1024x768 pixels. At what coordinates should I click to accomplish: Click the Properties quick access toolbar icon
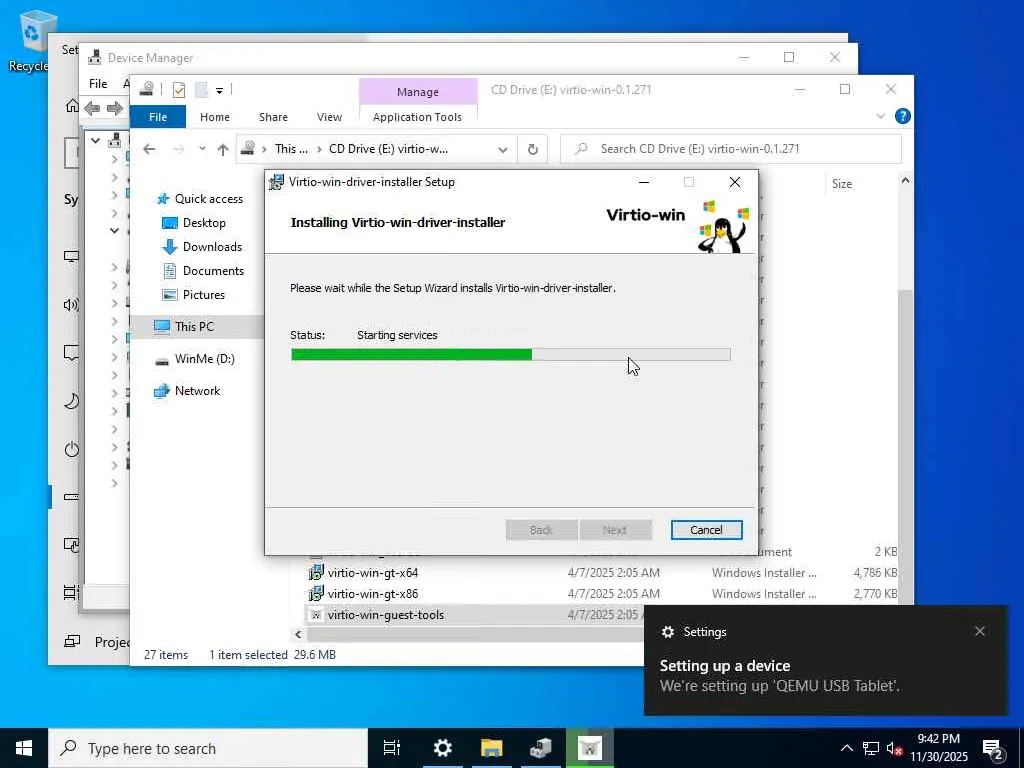pos(179,90)
